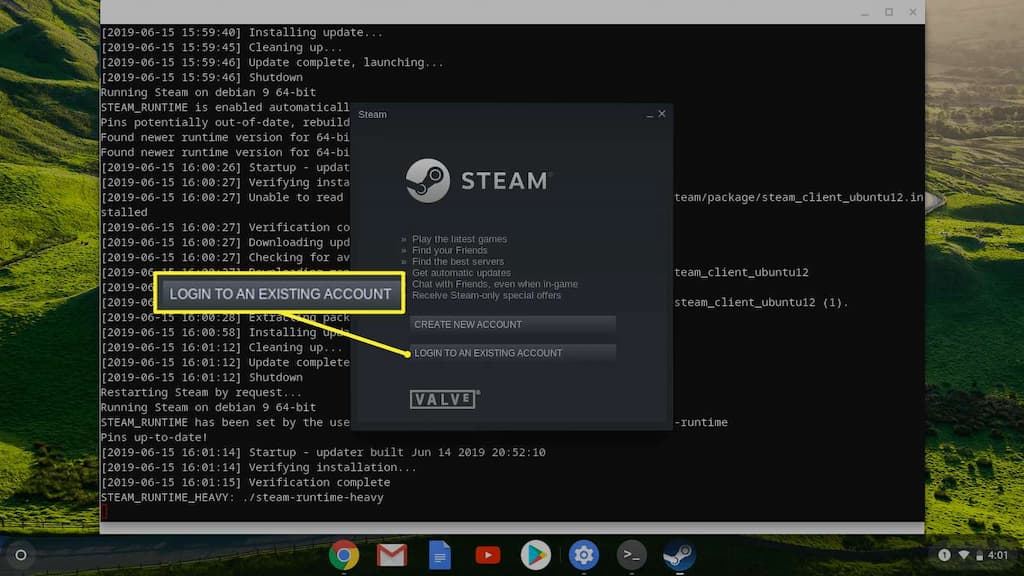1024x576 pixels.
Task: Open YouTube from the shelf
Action: [488, 555]
